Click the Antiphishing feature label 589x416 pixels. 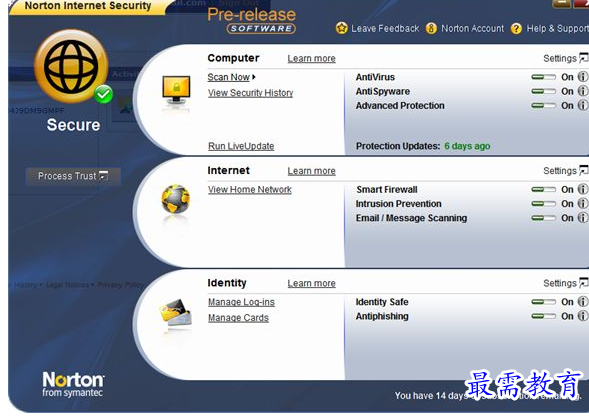pyautogui.click(x=382, y=316)
